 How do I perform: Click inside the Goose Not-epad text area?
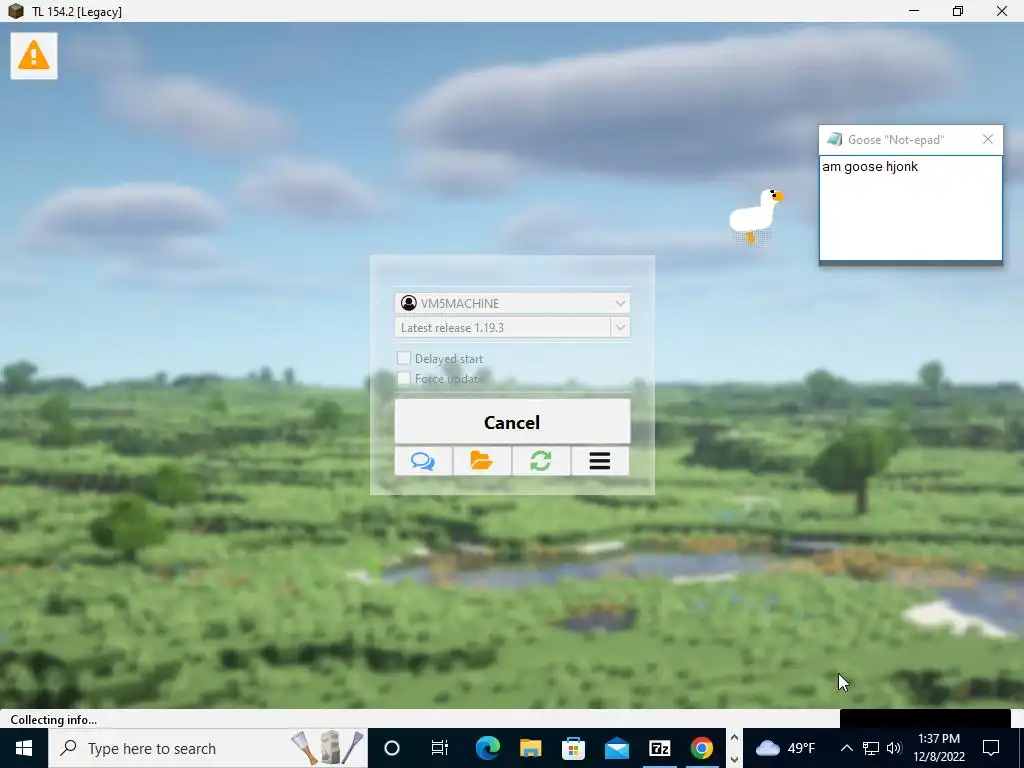click(910, 208)
